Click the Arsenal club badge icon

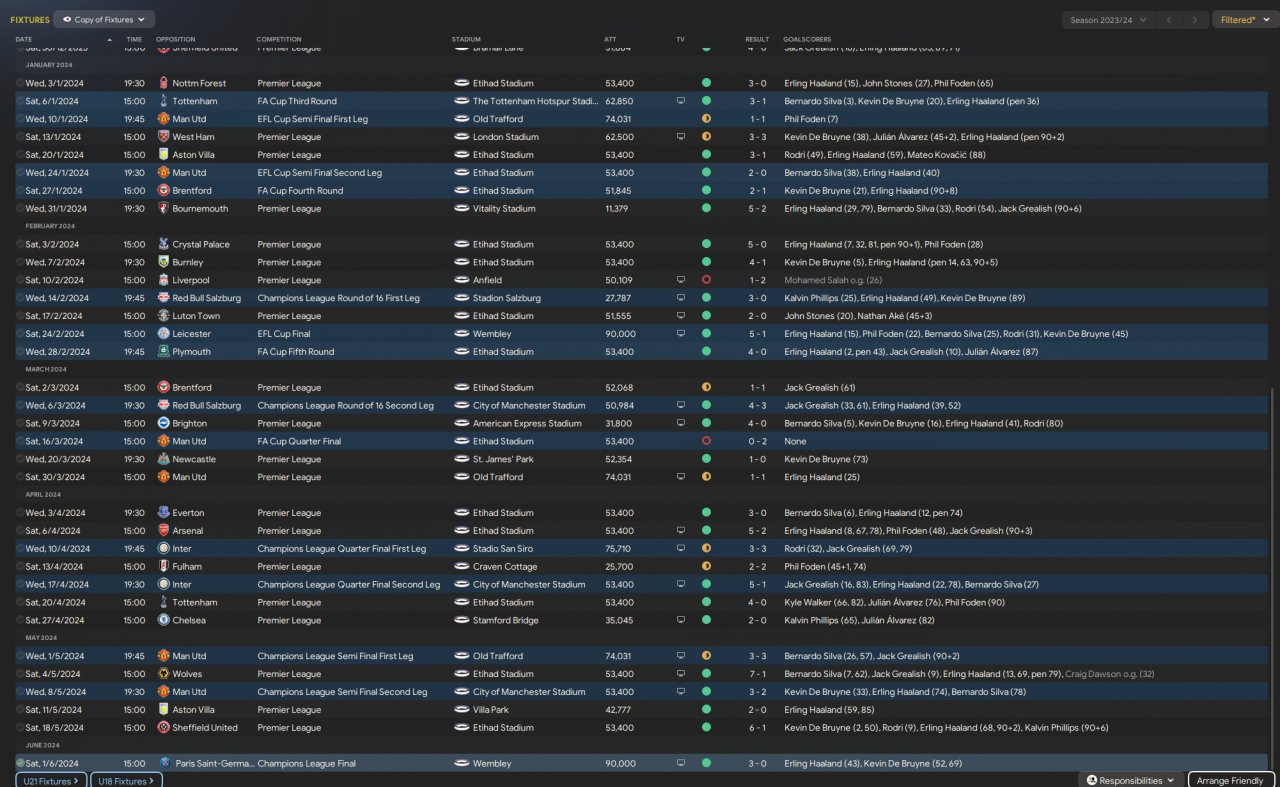coord(163,531)
